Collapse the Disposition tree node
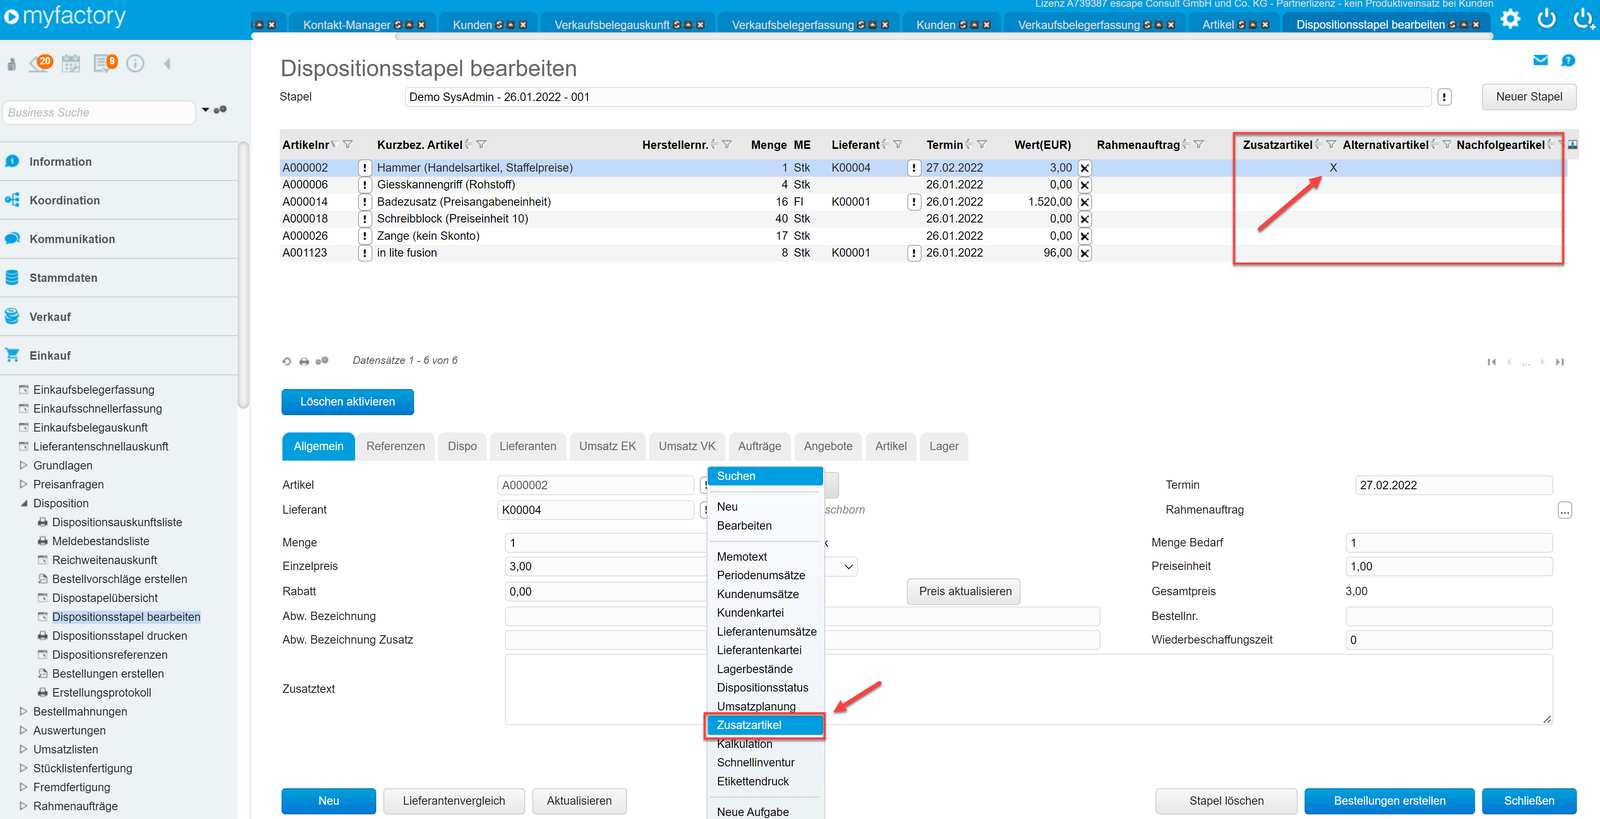The width and height of the screenshot is (1600, 819). click(24, 504)
